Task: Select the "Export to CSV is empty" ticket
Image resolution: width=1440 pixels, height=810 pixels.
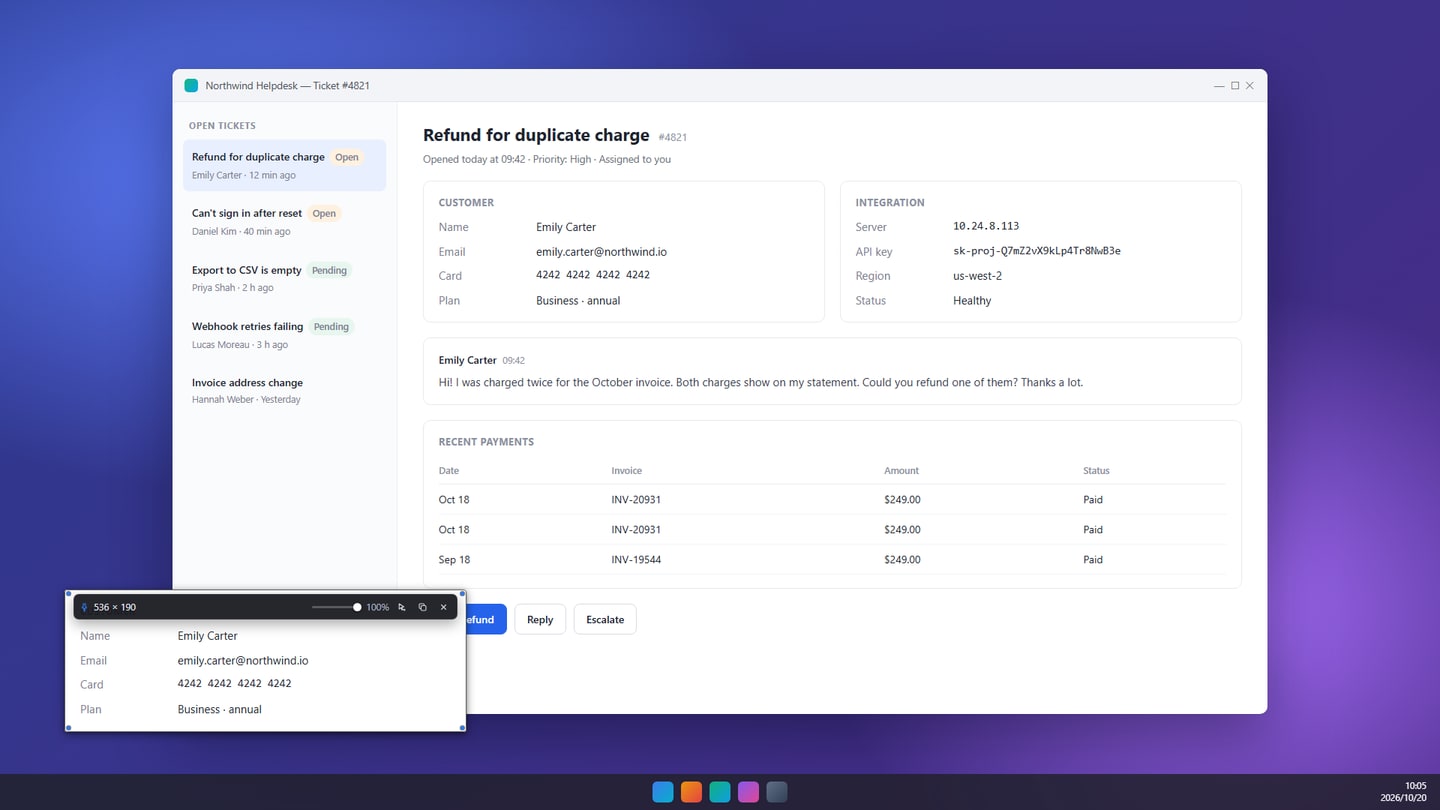Action: tap(284, 279)
